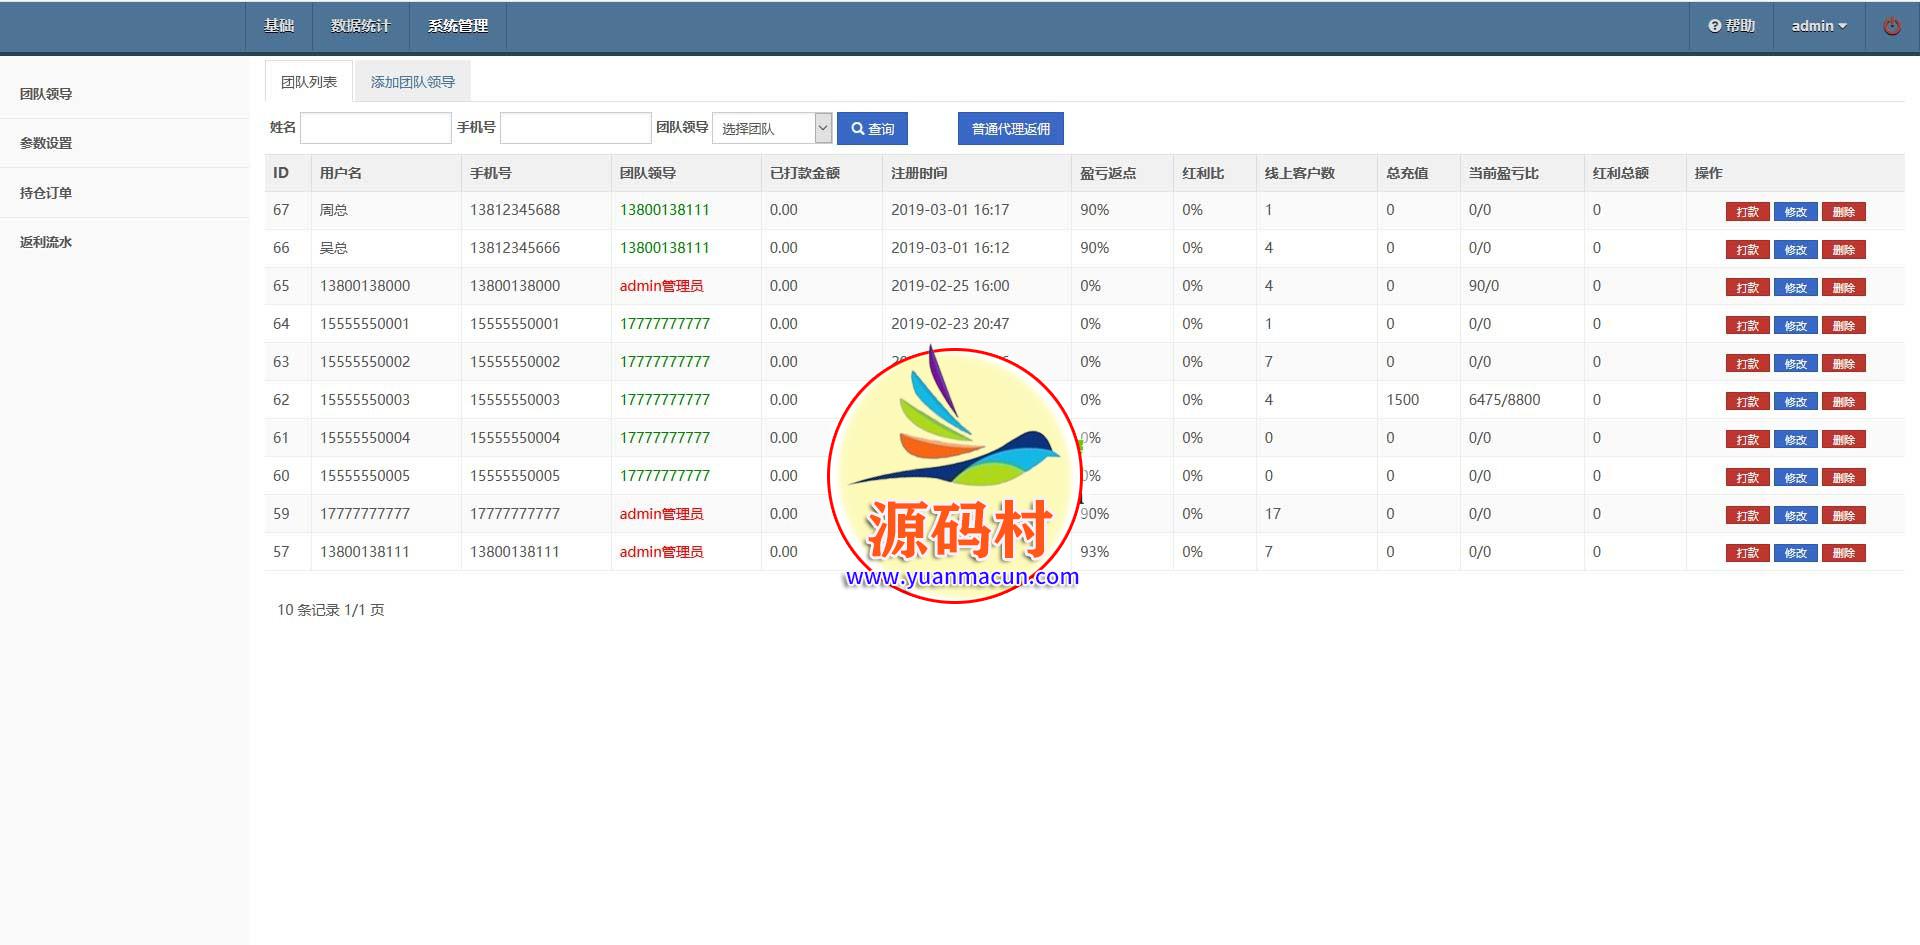Screen dimensions: 1920x945
Task: Click 打款 for user 周总
Action: pos(1747,212)
